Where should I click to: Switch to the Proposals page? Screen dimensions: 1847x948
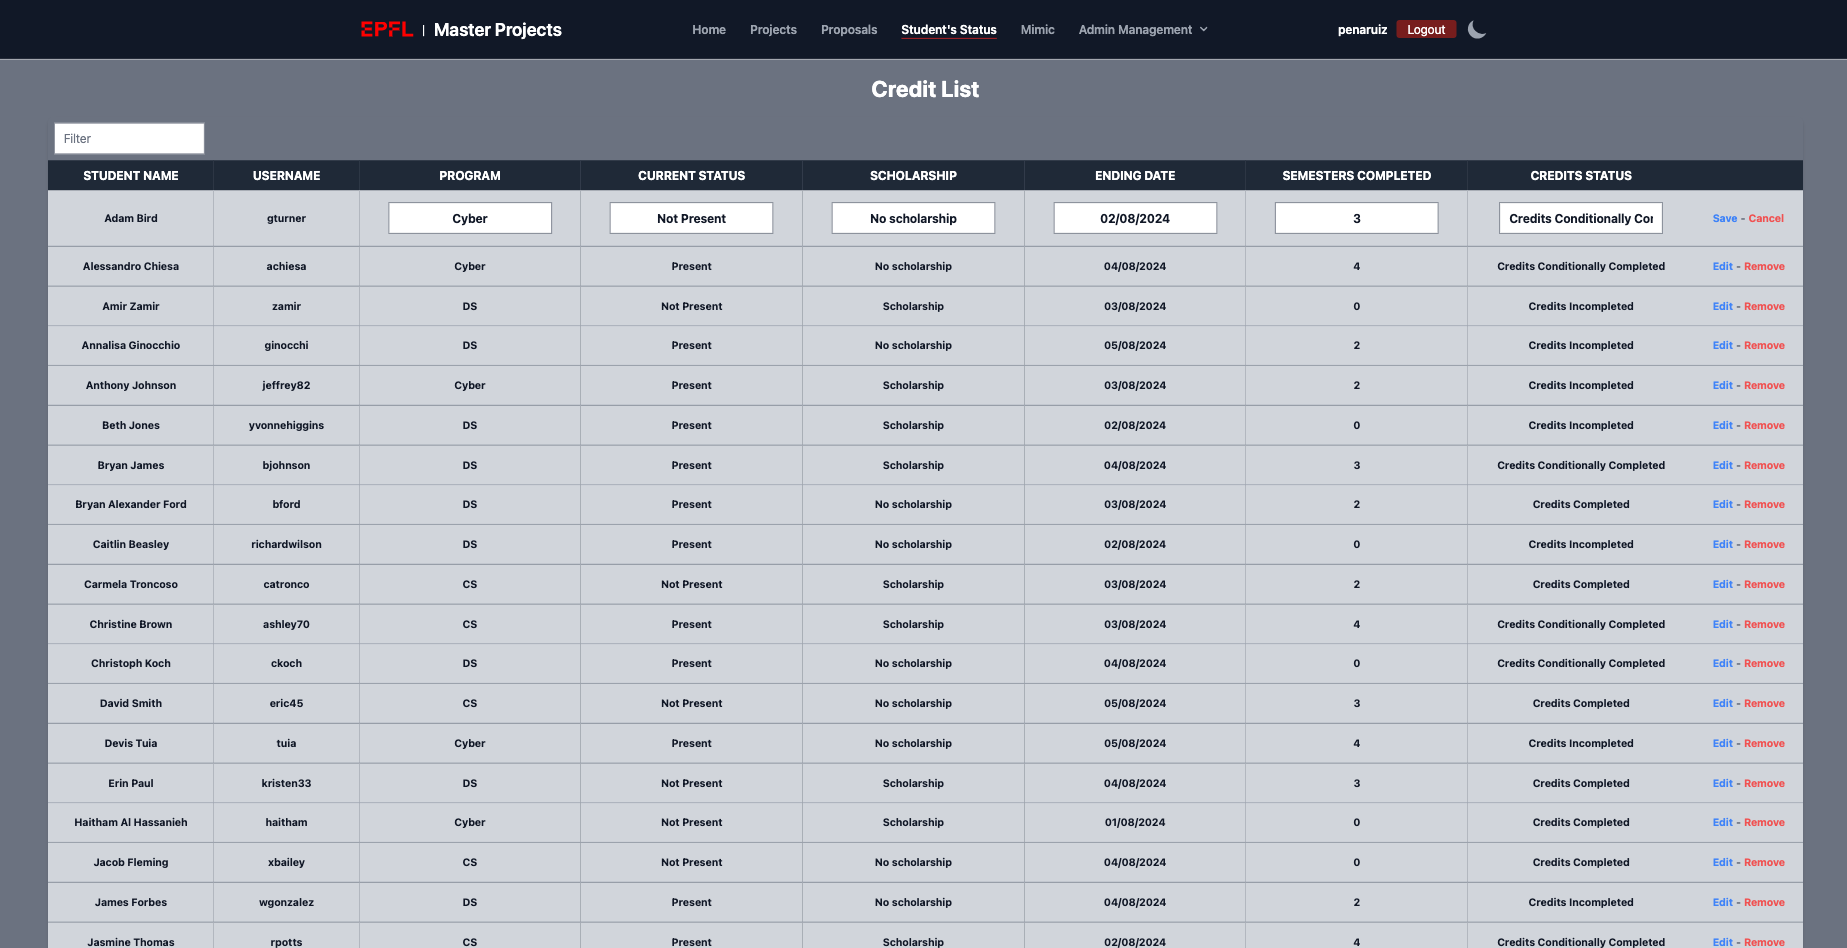pyautogui.click(x=848, y=29)
